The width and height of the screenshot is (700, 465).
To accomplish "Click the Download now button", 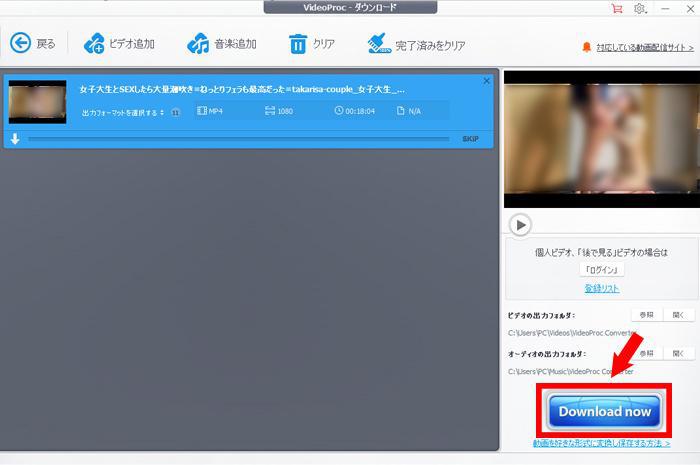I will tap(604, 411).
